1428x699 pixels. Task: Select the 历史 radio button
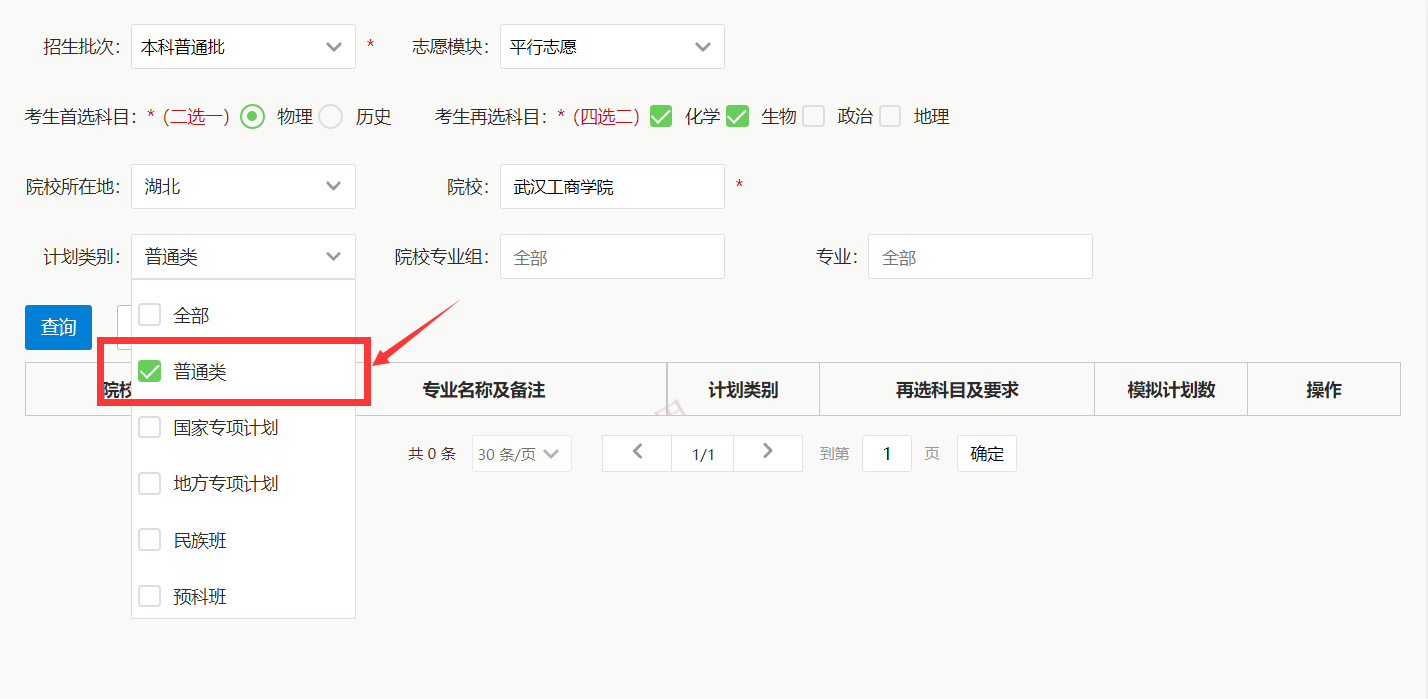[x=330, y=116]
